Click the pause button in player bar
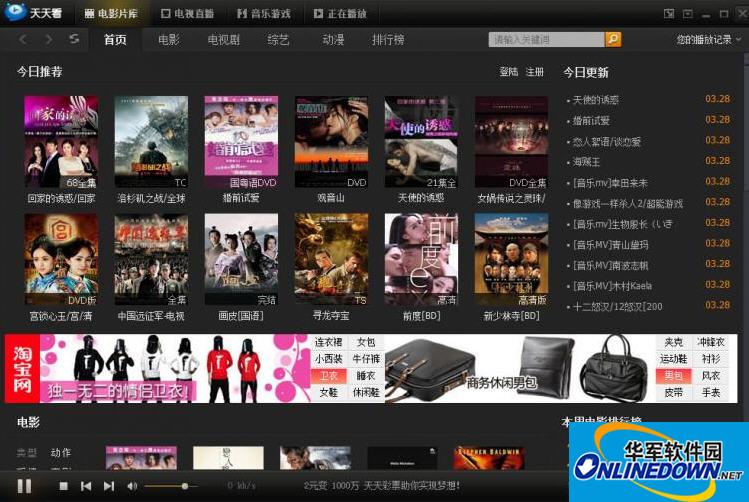This screenshot has width=749, height=502. (x=24, y=486)
